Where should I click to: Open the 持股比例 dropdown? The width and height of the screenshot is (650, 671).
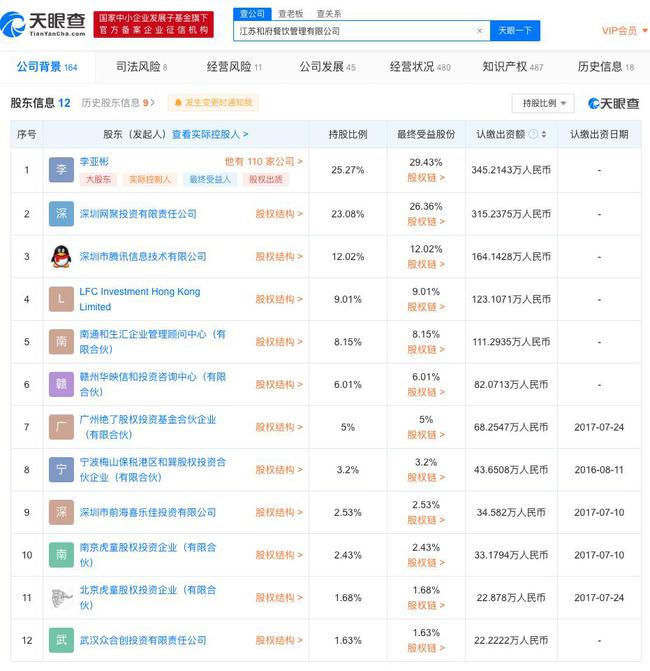pos(543,103)
